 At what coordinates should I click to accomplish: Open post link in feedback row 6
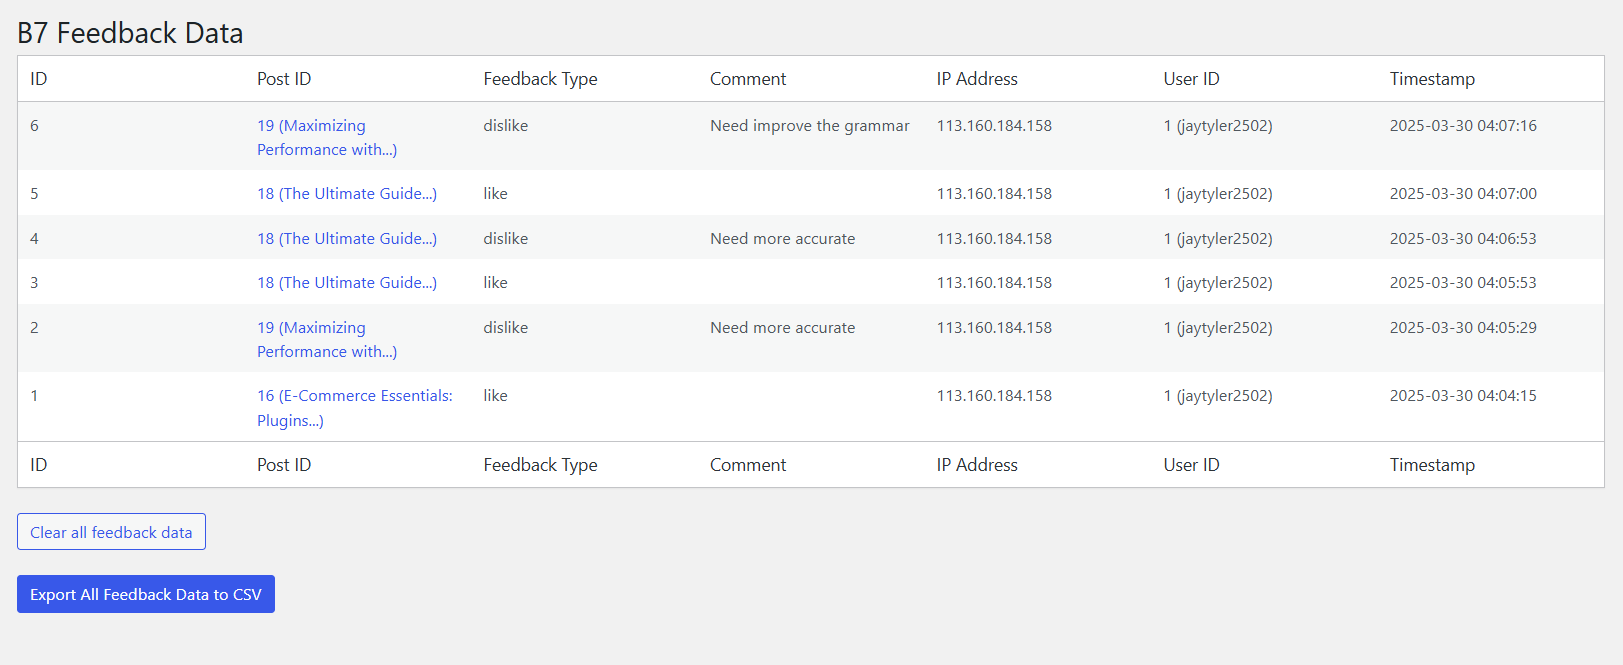(x=327, y=137)
